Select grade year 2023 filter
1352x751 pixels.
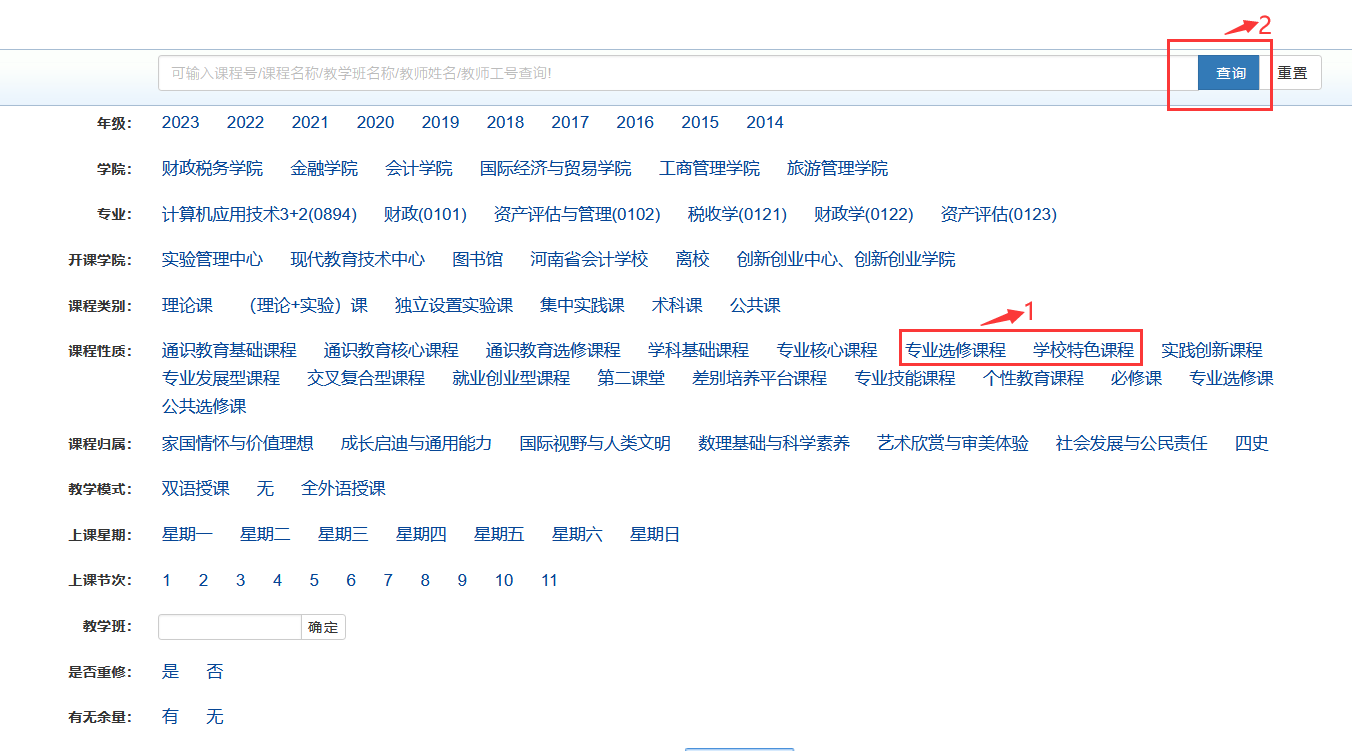[x=180, y=123]
